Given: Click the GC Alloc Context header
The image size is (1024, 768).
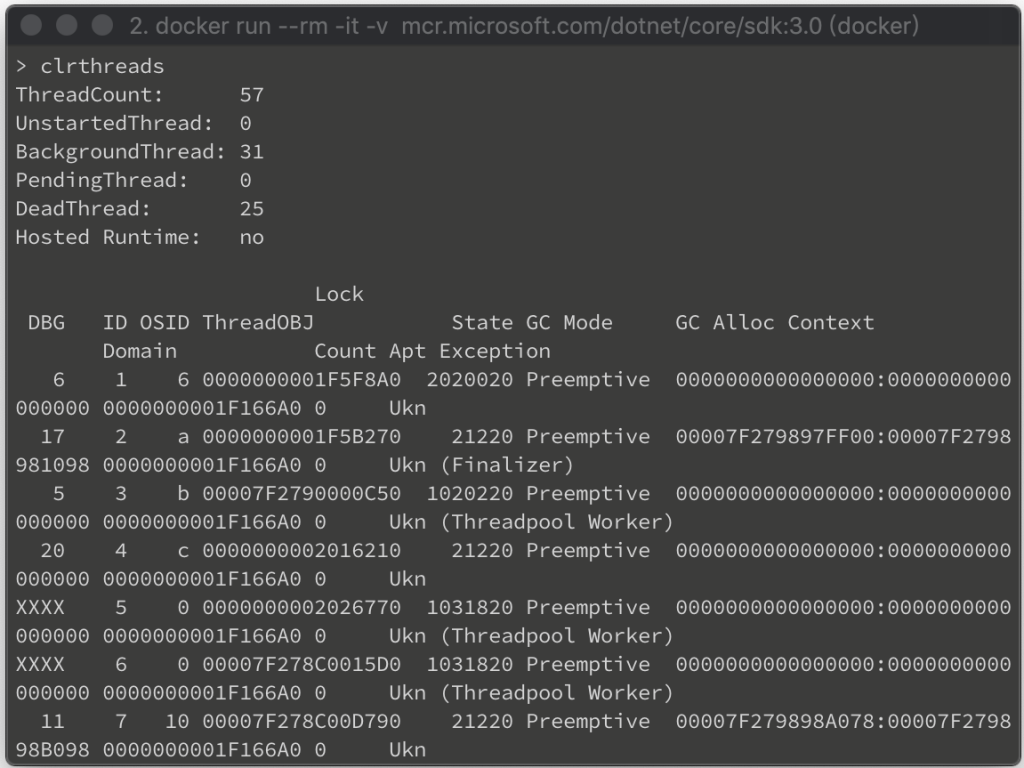Looking at the screenshot, I should 775,323.
